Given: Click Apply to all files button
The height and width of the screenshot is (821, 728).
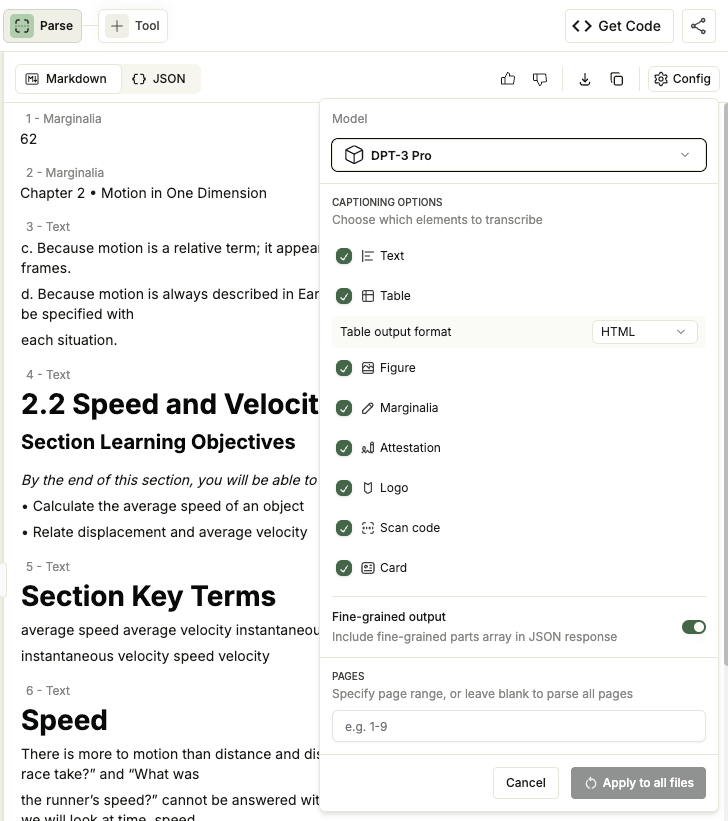Looking at the screenshot, I should pyautogui.click(x=638, y=783).
